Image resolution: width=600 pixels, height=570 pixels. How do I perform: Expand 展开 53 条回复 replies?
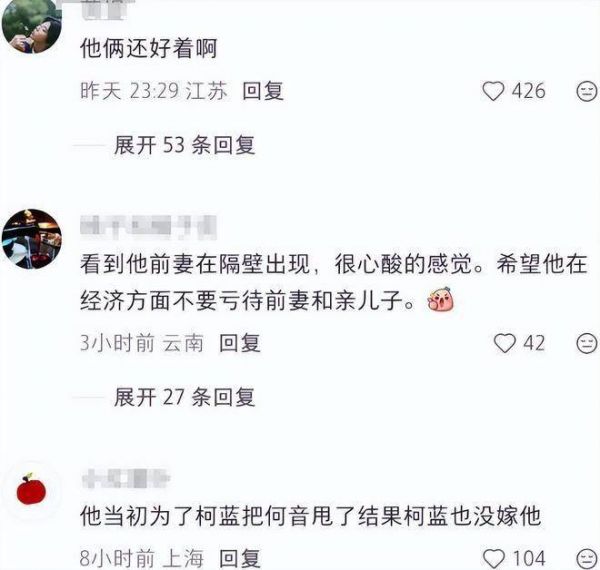[184, 145]
